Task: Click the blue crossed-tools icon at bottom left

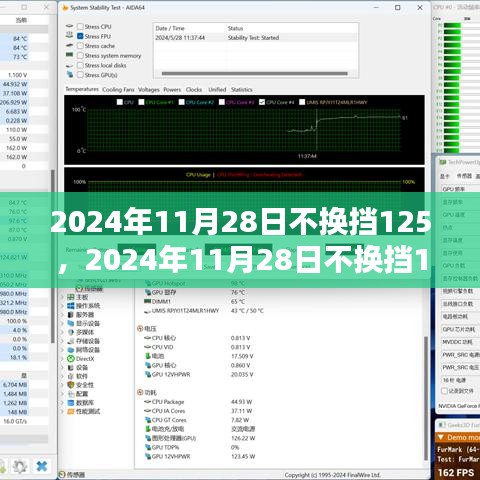Action: [x=42, y=466]
